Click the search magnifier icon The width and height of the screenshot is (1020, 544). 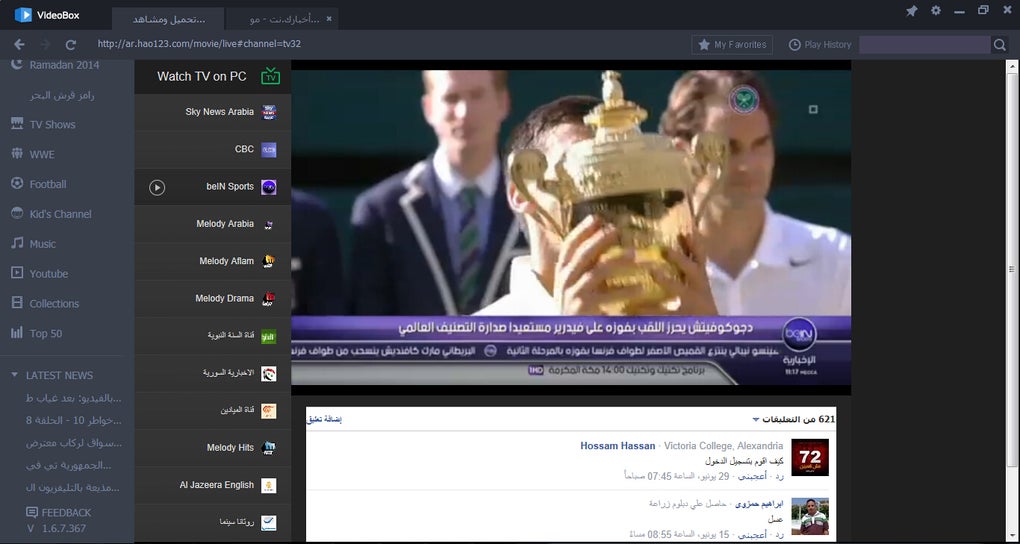(1000, 44)
